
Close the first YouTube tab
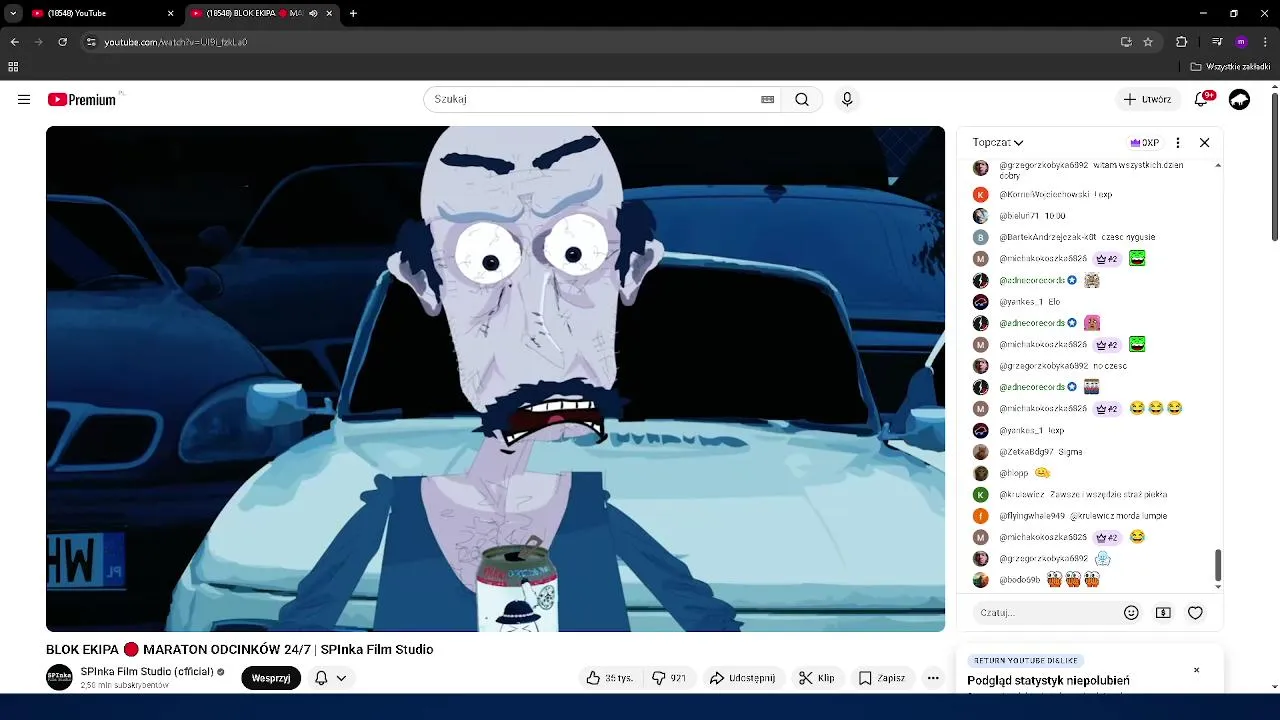pyautogui.click(x=170, y=13)
